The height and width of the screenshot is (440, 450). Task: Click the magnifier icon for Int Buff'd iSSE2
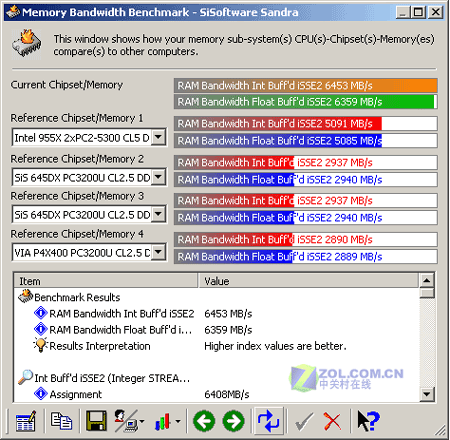point(25,377)
